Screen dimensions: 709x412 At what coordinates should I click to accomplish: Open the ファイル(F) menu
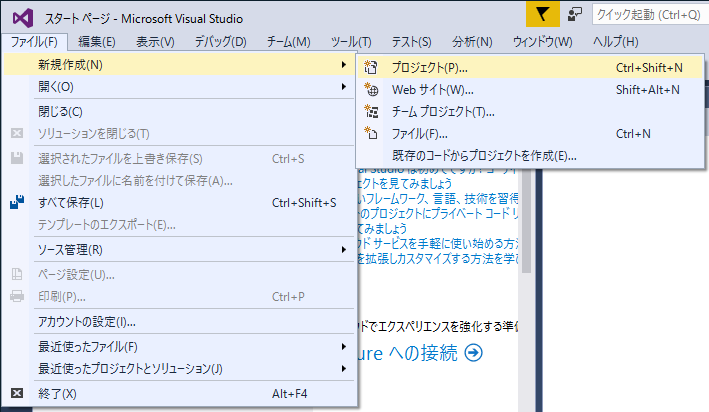(34, 42)
